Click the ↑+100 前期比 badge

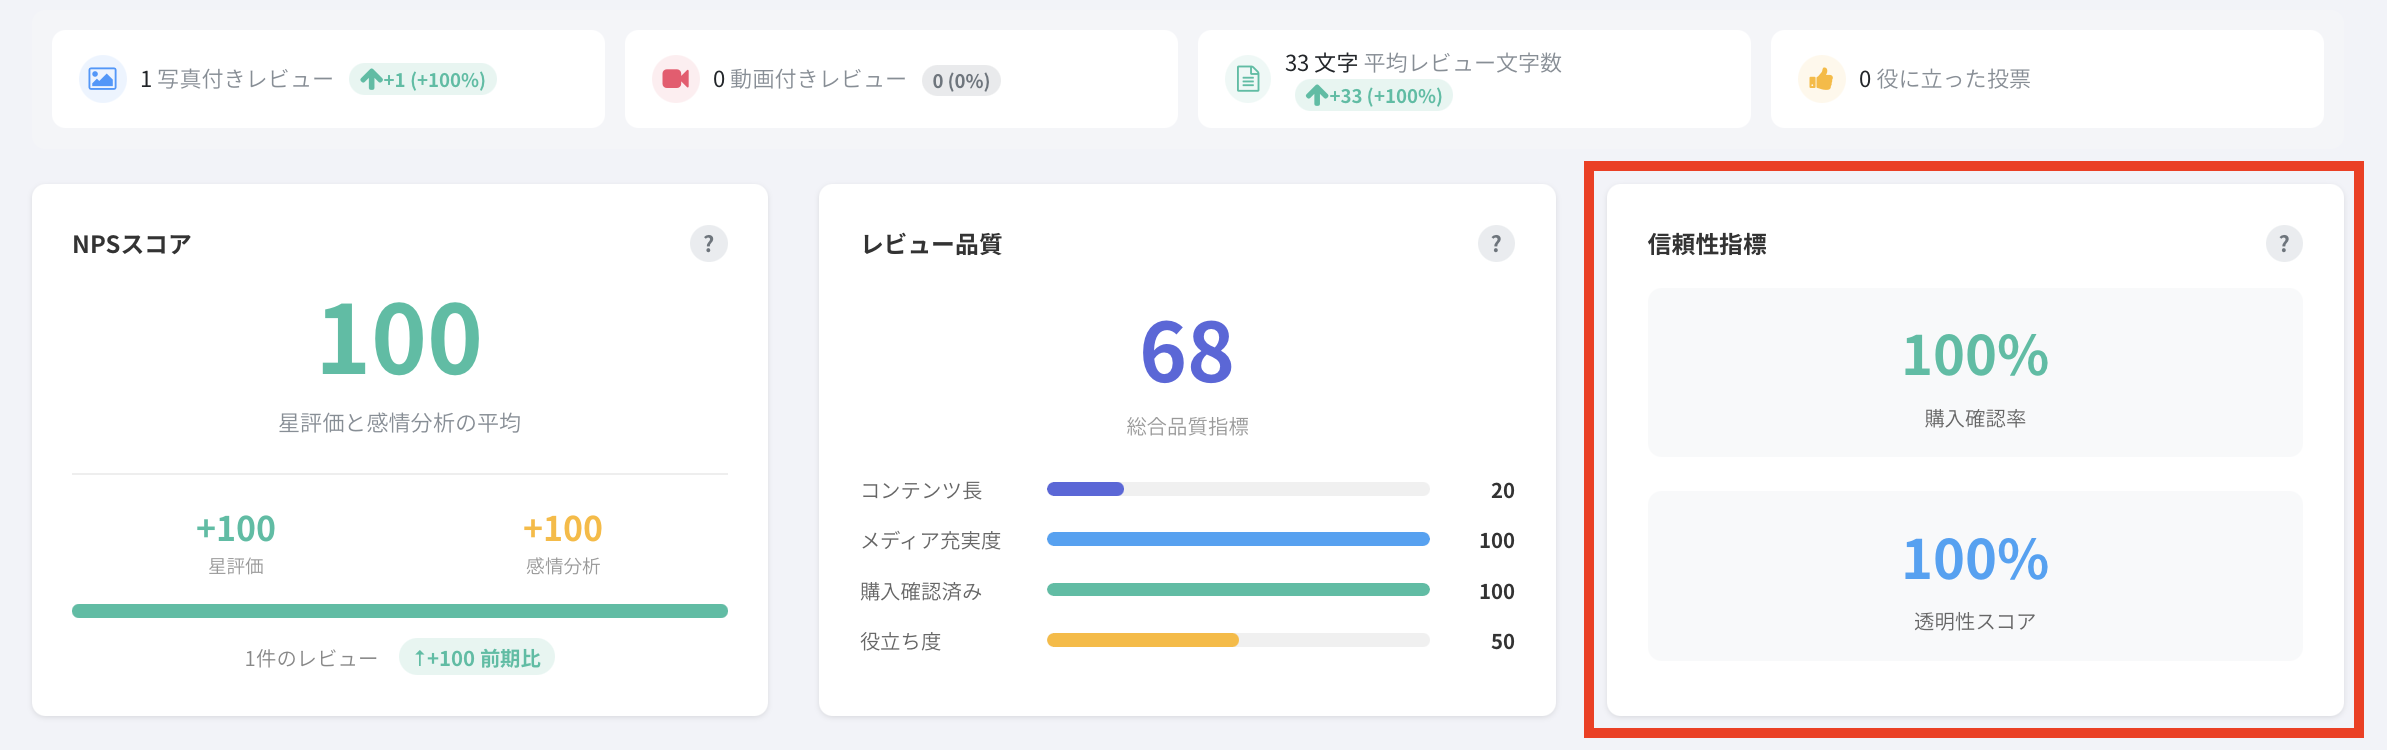coord(477,658)
